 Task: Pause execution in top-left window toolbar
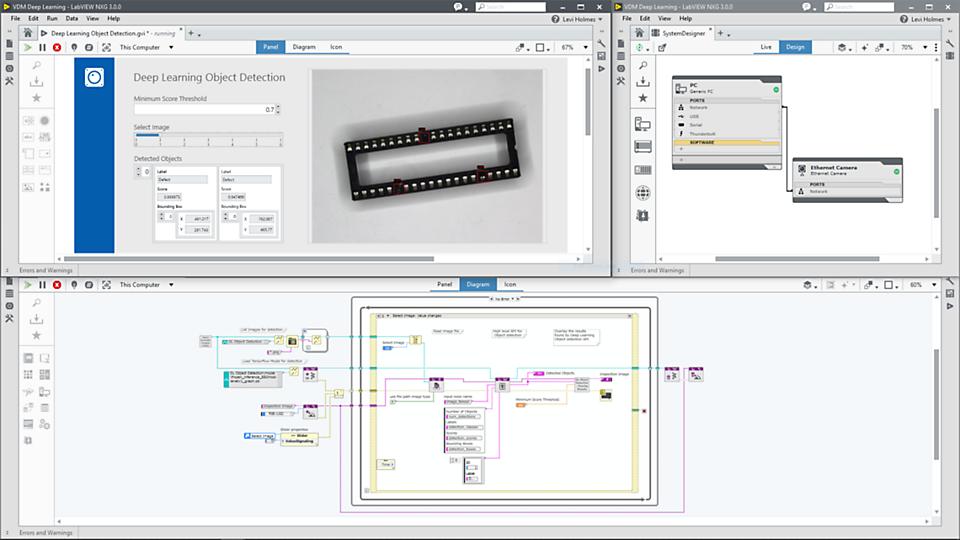(x=42, y=47)
